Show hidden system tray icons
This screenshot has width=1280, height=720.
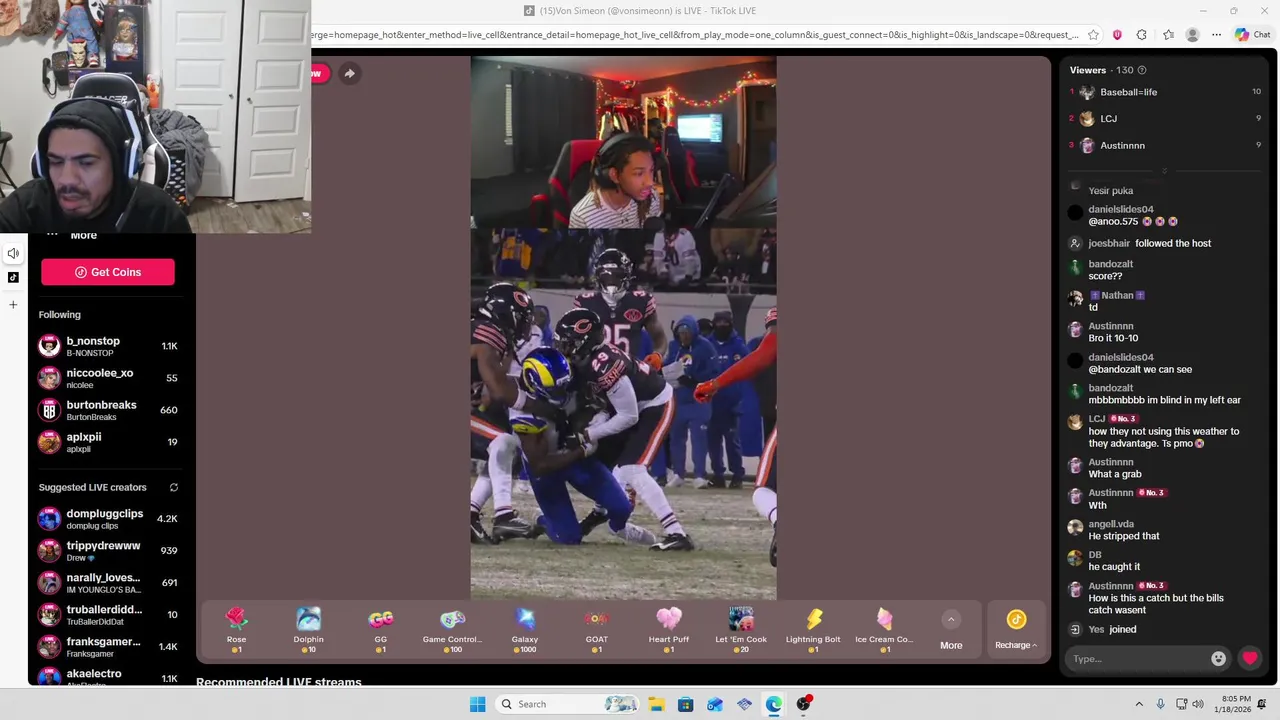coord(1138,704)
